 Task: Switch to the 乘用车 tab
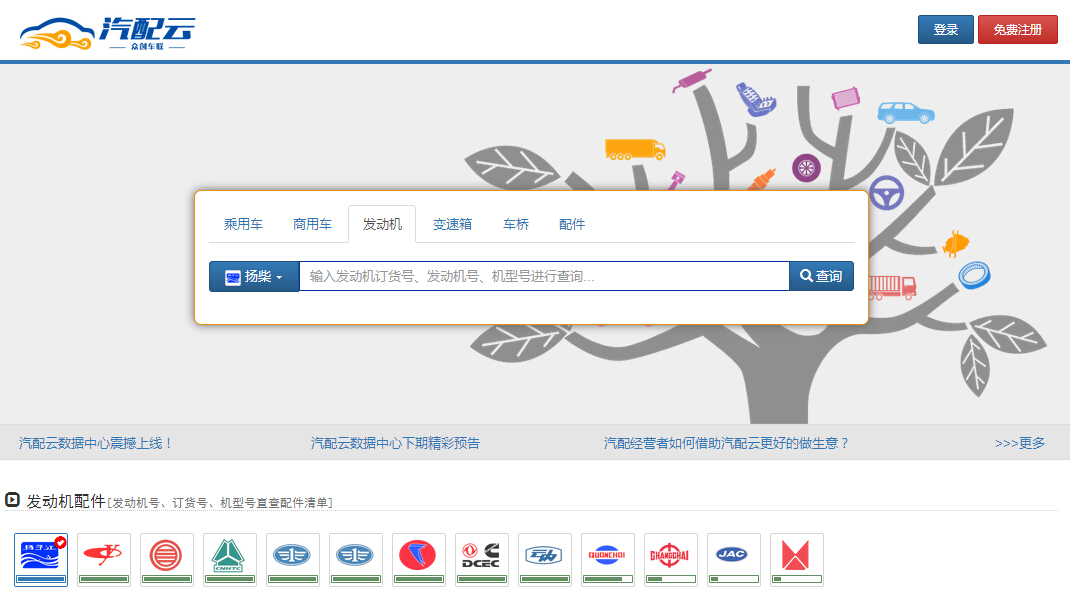(243, 224)
